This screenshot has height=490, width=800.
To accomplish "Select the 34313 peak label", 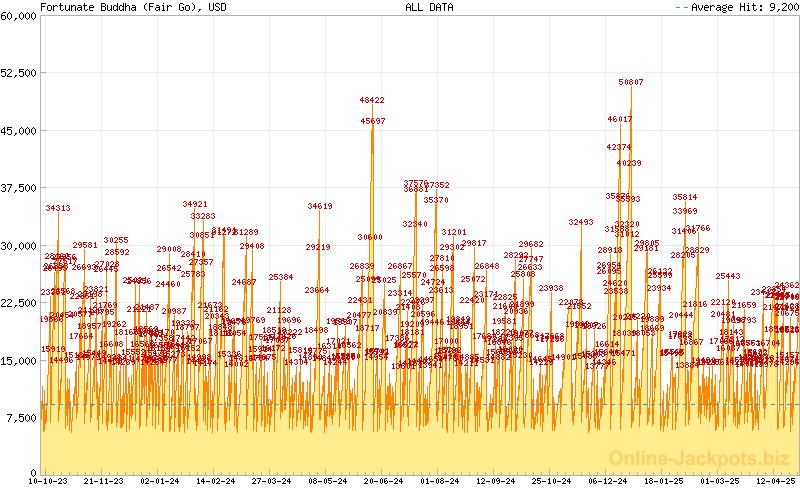I will [x=58, y=208].
